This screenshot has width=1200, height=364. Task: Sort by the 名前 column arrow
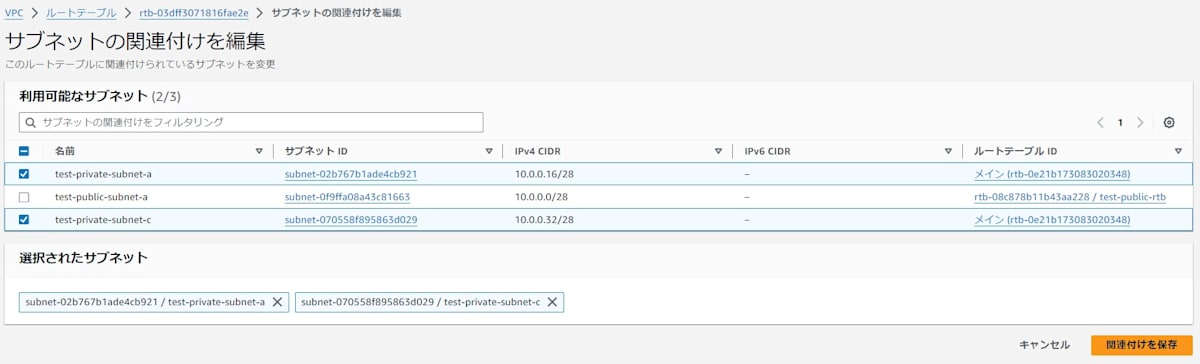pyautogui.click(x=259, y=151)
